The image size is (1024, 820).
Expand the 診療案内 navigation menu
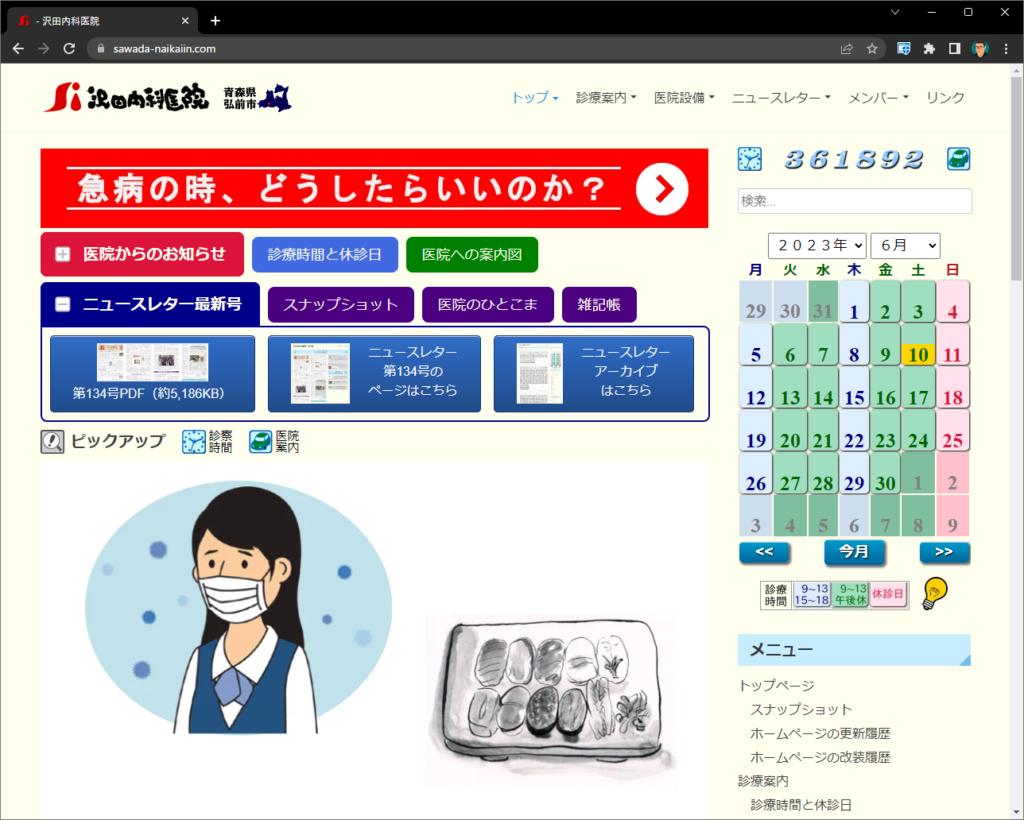pos(606,97)
